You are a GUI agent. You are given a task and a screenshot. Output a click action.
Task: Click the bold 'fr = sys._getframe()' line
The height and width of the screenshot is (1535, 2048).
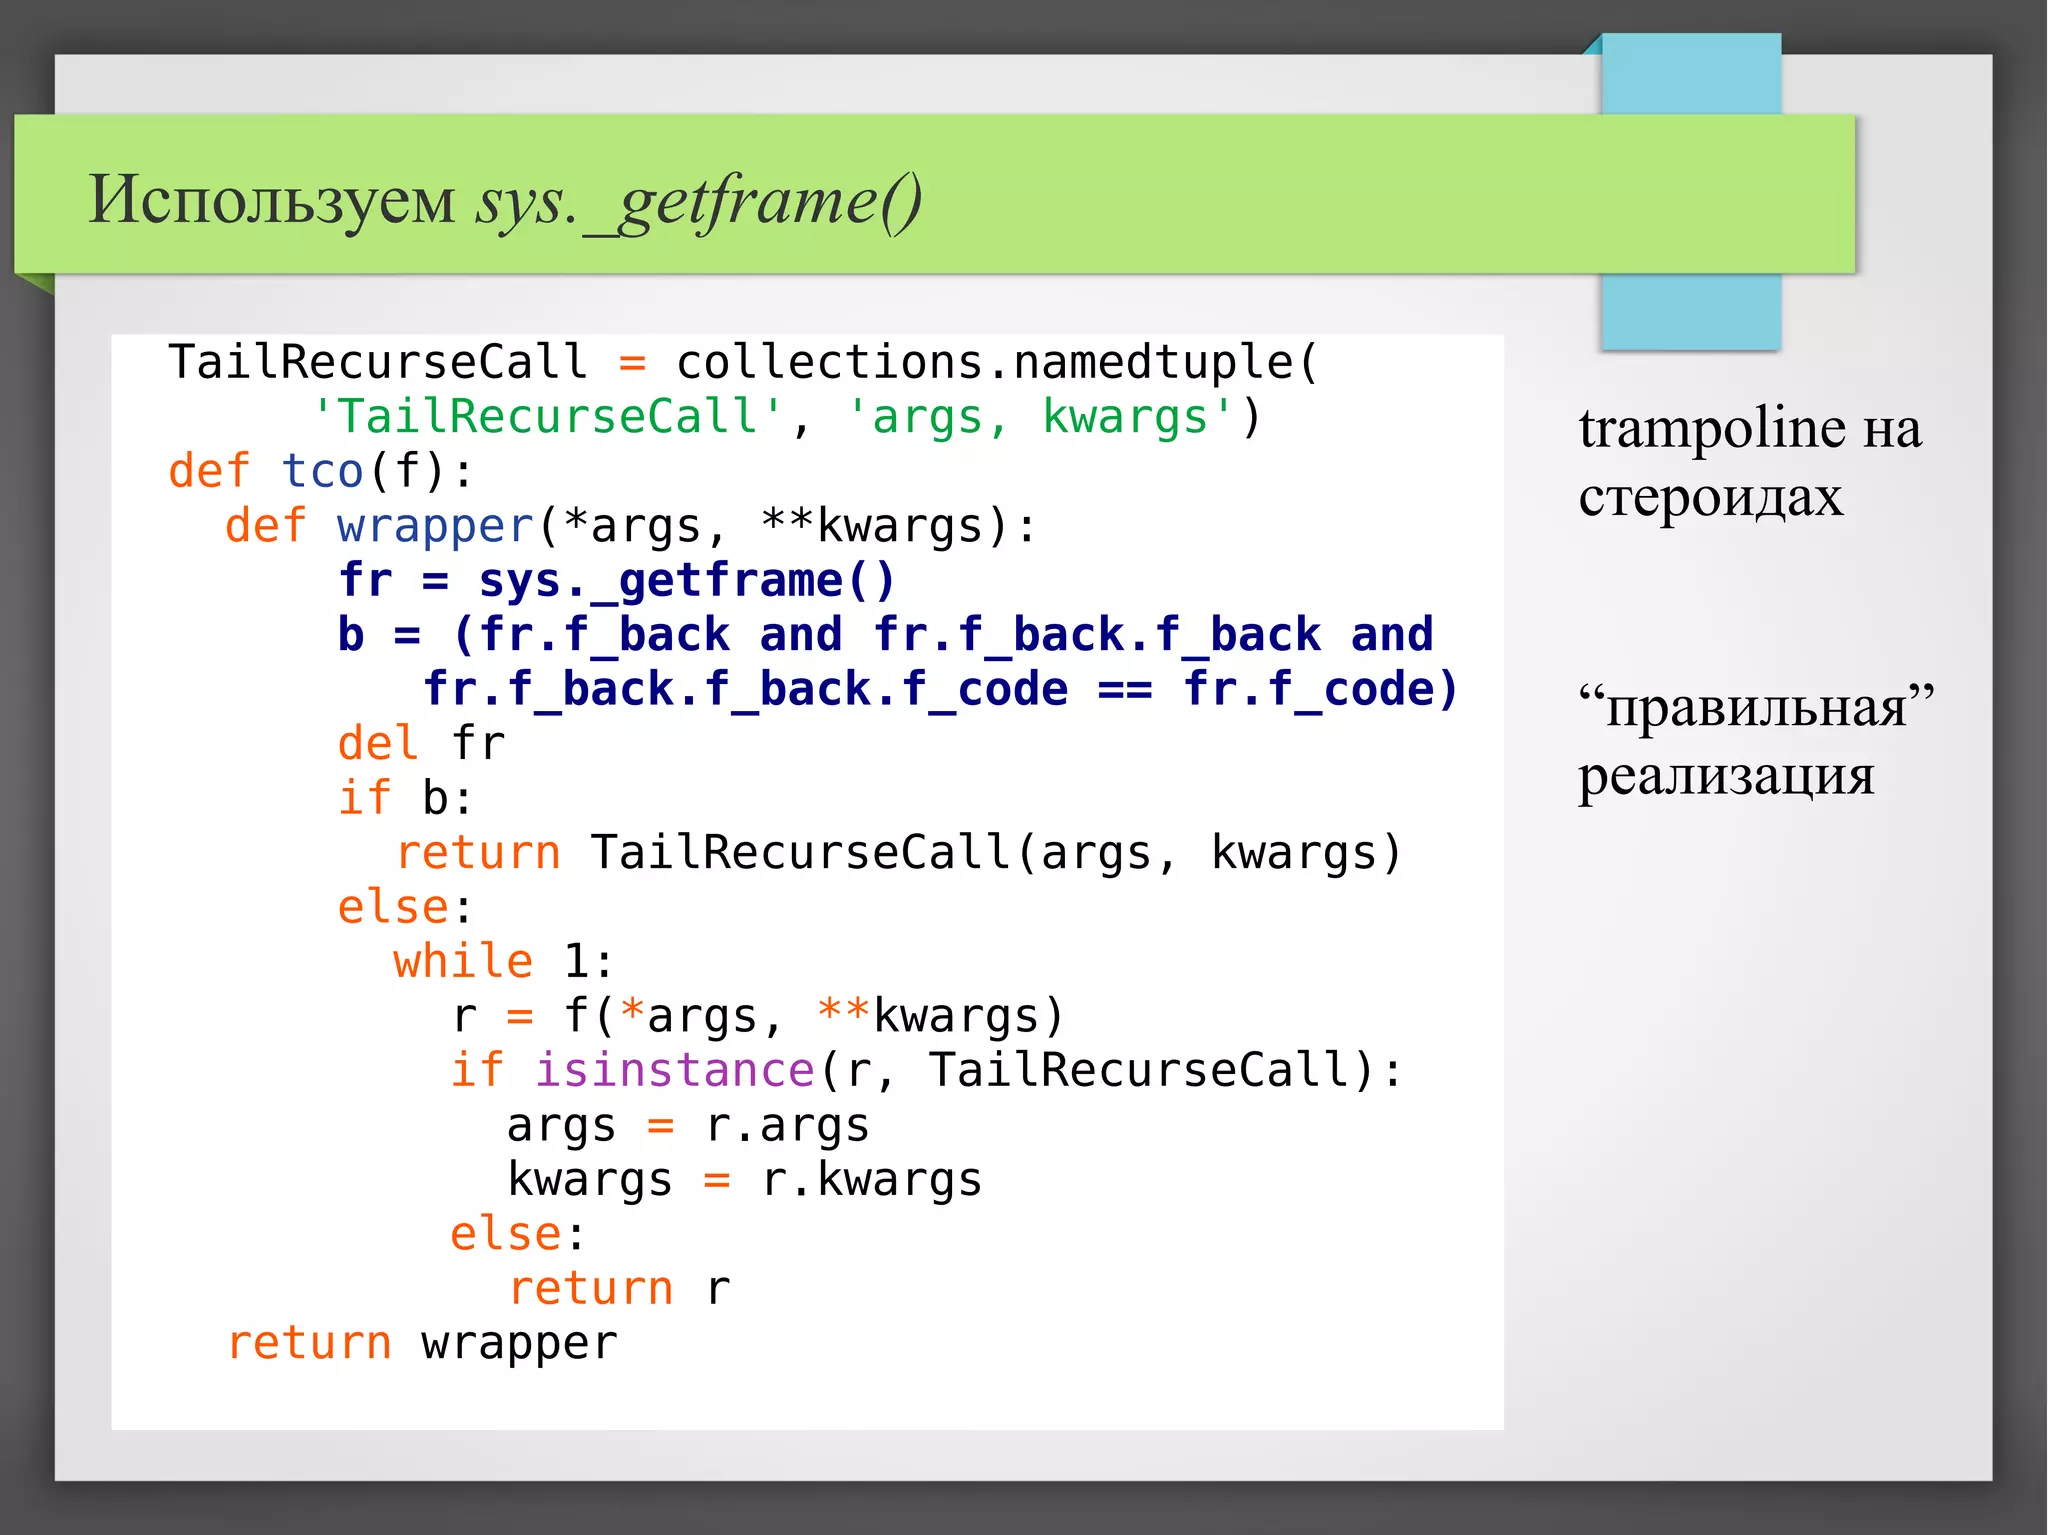pos(616,581)
